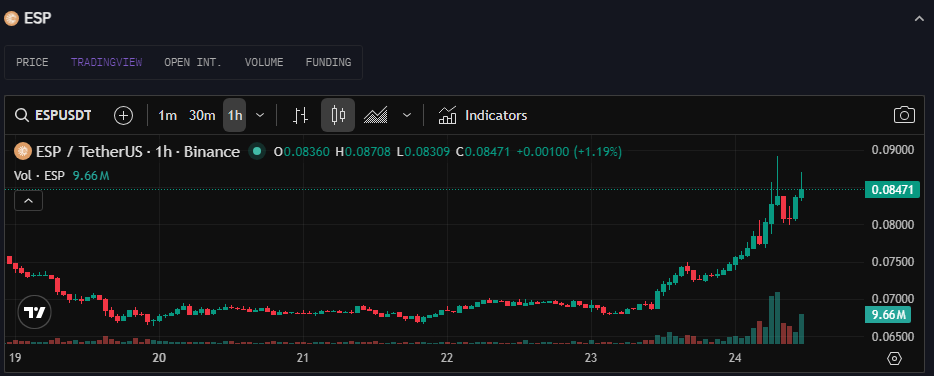
Task: Select the 1h timeframe
Action: pyautogui.click(x=235, y=115)
